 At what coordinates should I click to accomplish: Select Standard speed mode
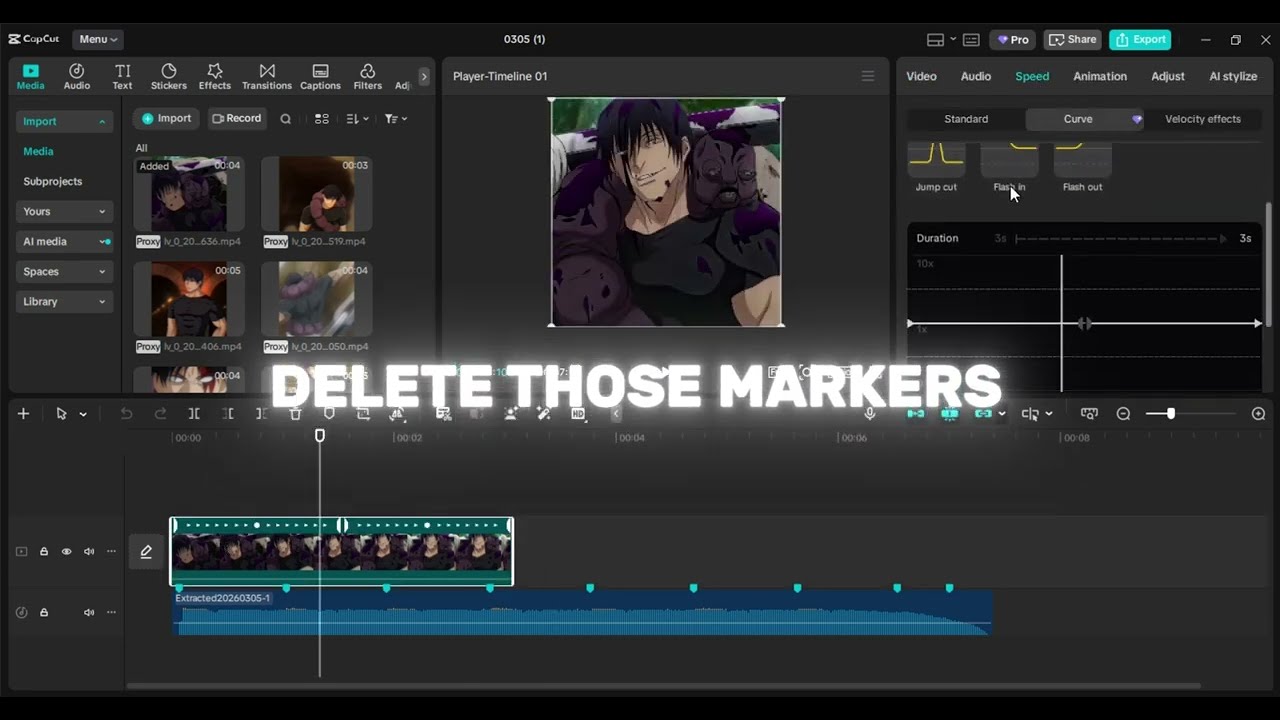pos(966,119)
